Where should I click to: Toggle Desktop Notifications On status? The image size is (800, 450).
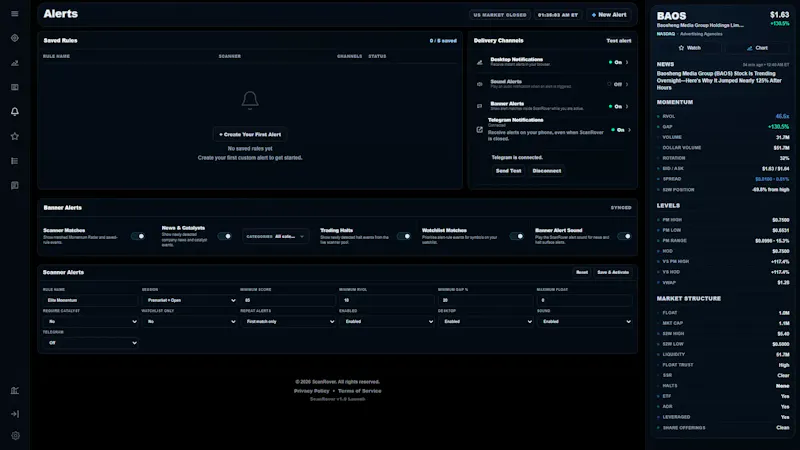(615, 62)
